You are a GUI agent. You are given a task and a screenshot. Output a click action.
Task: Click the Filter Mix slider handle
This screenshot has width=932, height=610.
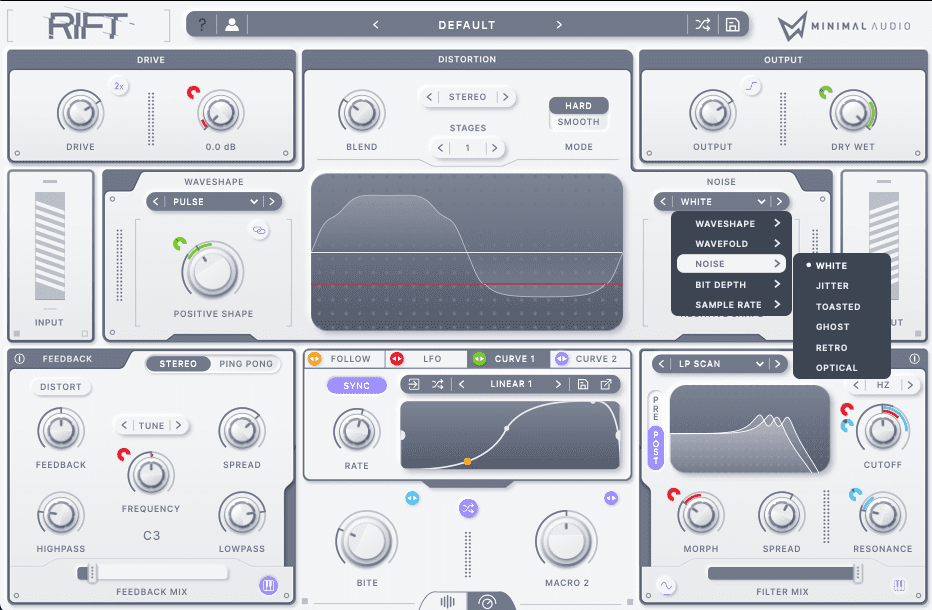click(858, 573)
